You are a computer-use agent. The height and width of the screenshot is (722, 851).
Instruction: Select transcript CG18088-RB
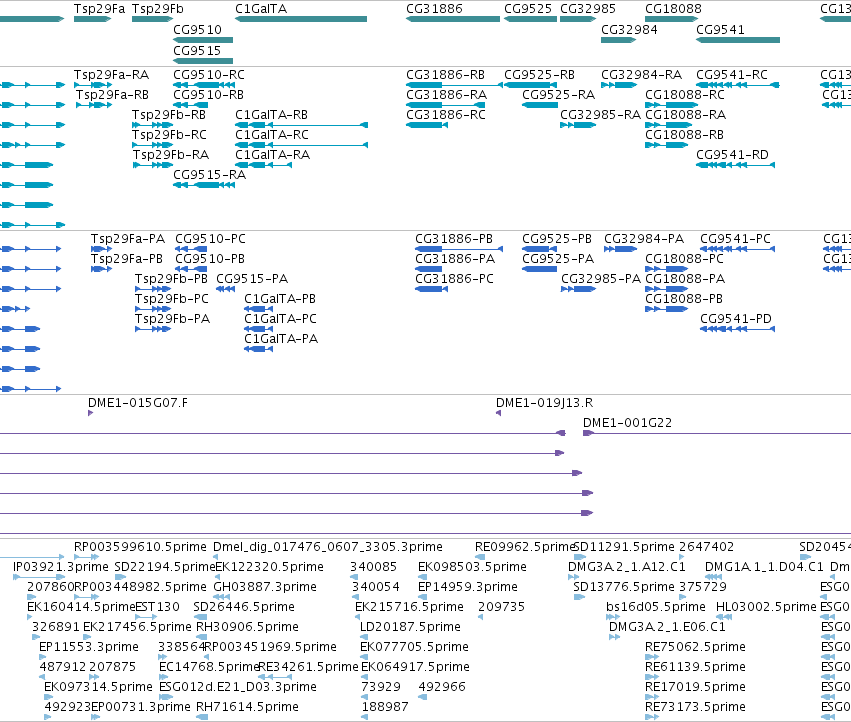pyautogui.click(x=684, y=135)
